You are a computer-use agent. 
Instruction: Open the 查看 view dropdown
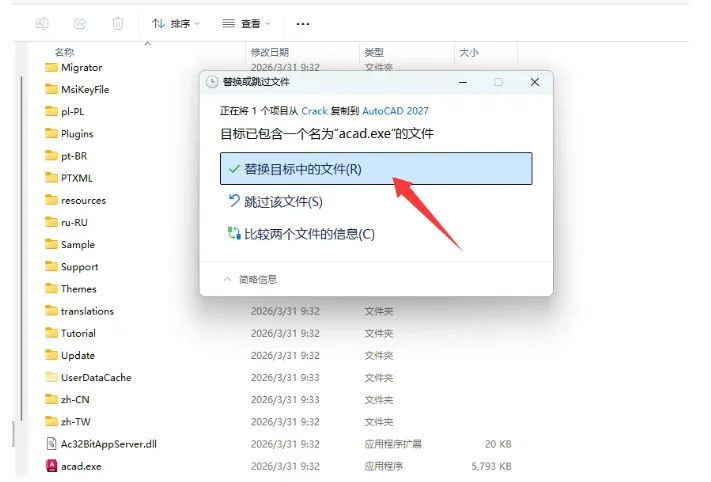click(x=246, y=24)
